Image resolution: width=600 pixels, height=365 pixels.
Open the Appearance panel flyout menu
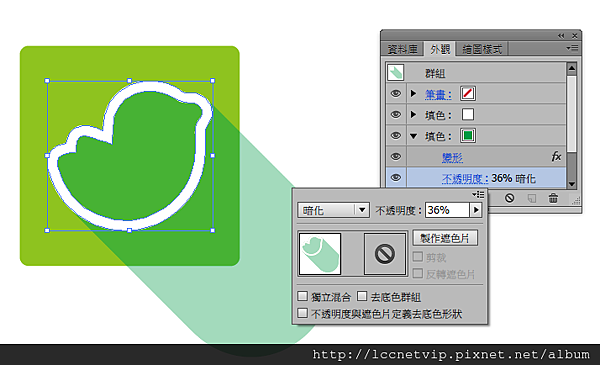(572, 48)
